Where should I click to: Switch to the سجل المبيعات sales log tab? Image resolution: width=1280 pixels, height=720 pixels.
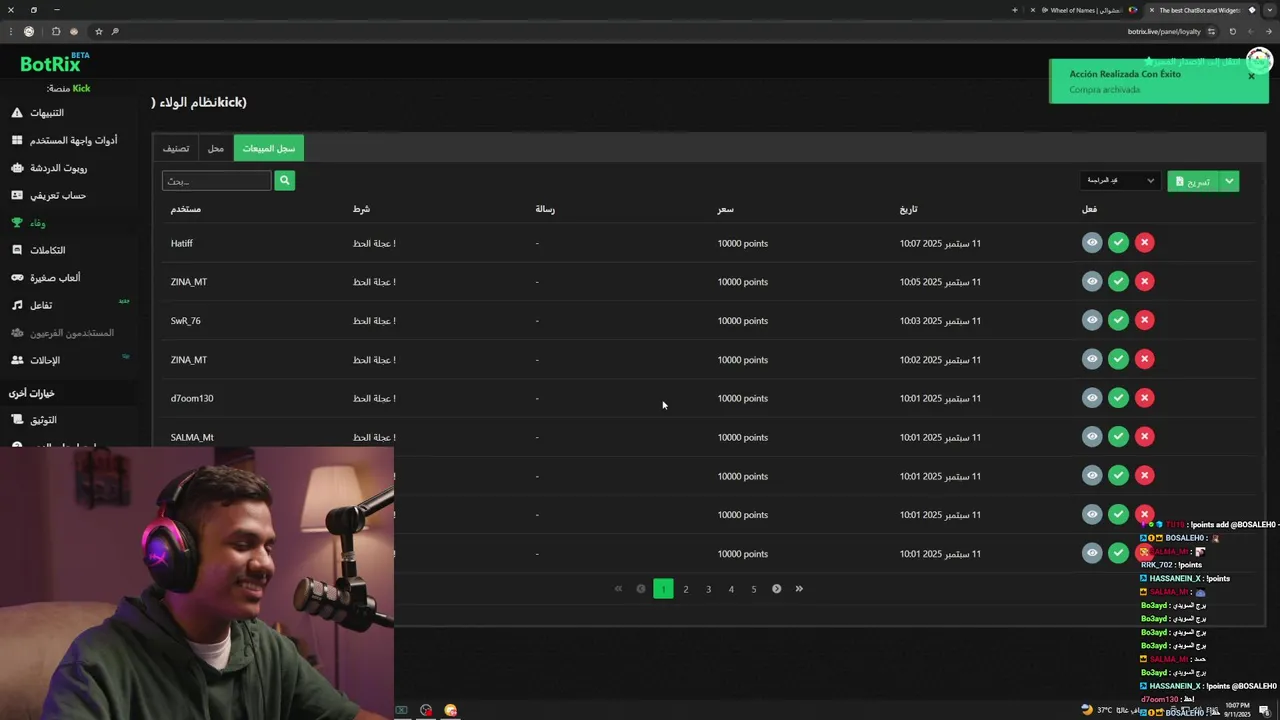(269, 148)
